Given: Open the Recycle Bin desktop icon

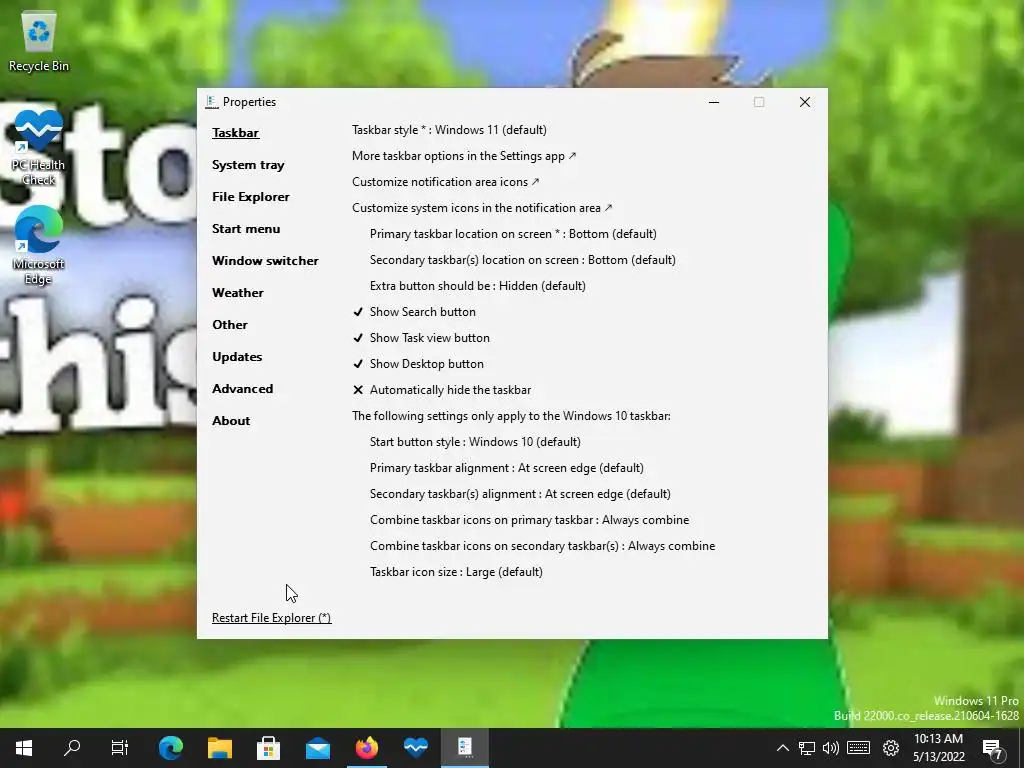Looking at the screenshot, I should pos(39,42).
